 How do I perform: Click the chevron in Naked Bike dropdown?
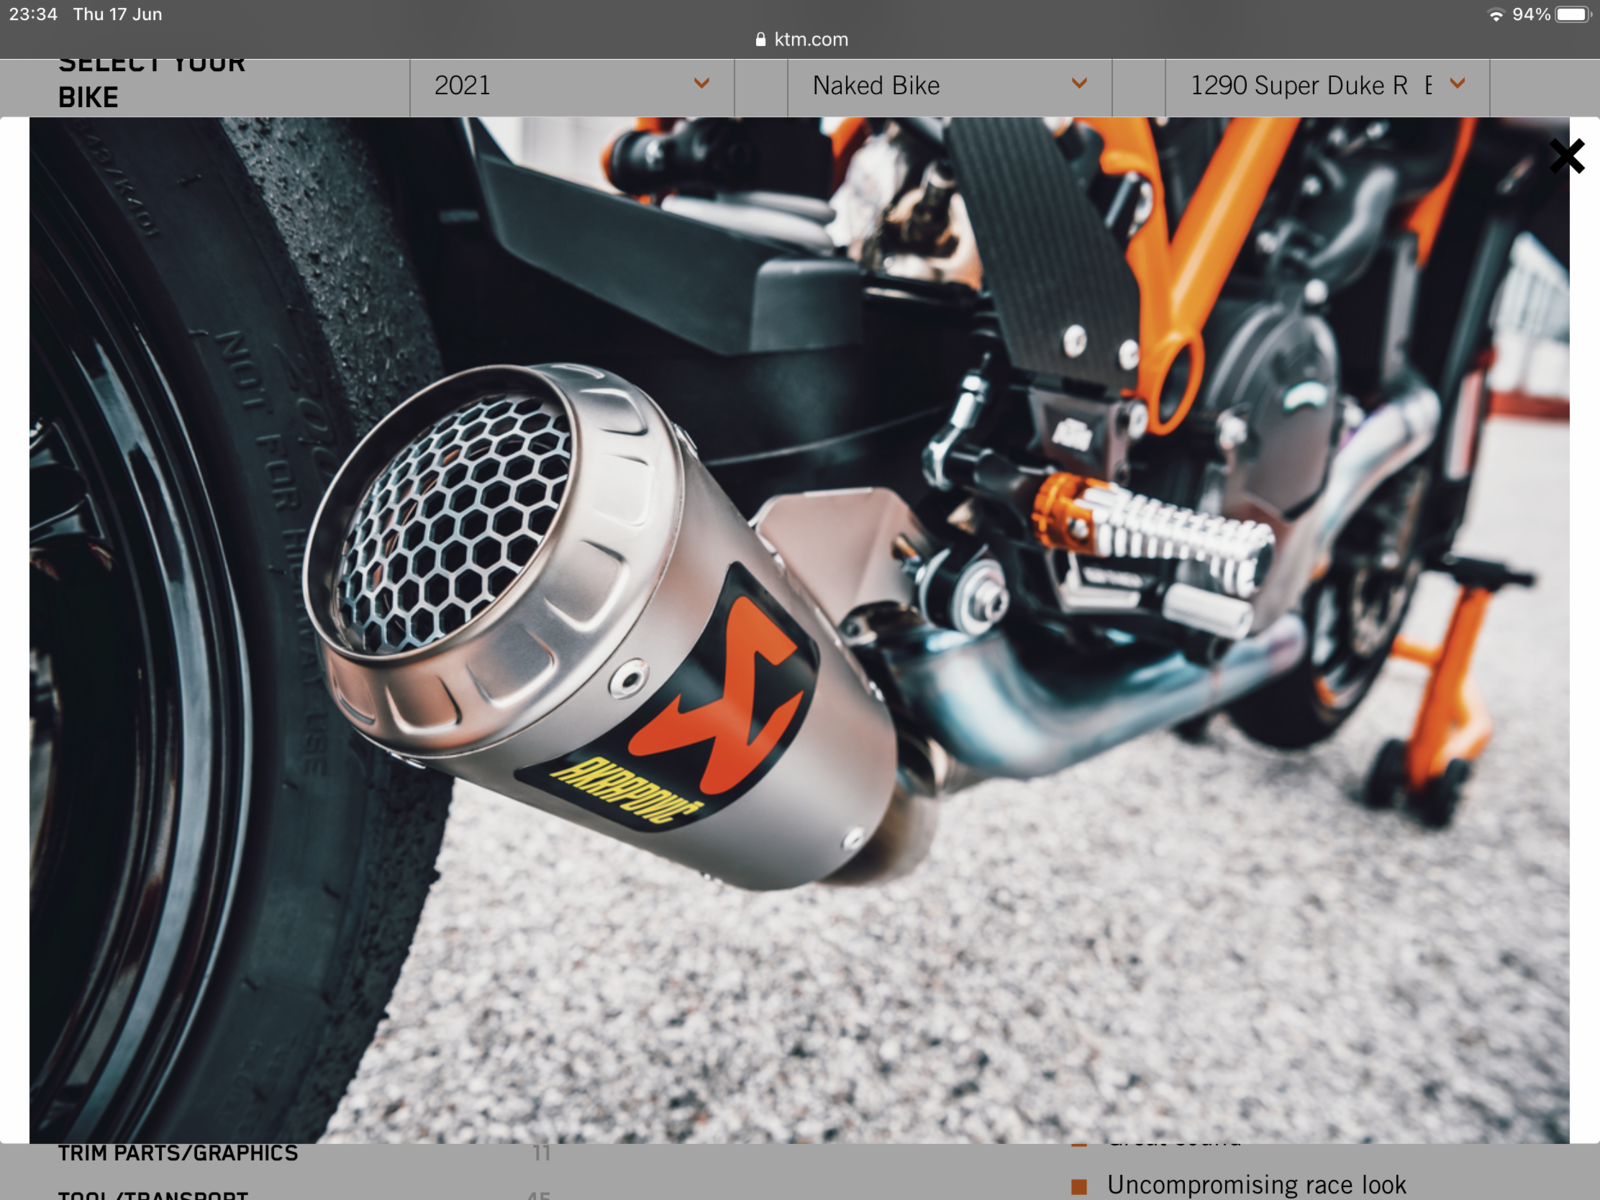[1079, 84]
